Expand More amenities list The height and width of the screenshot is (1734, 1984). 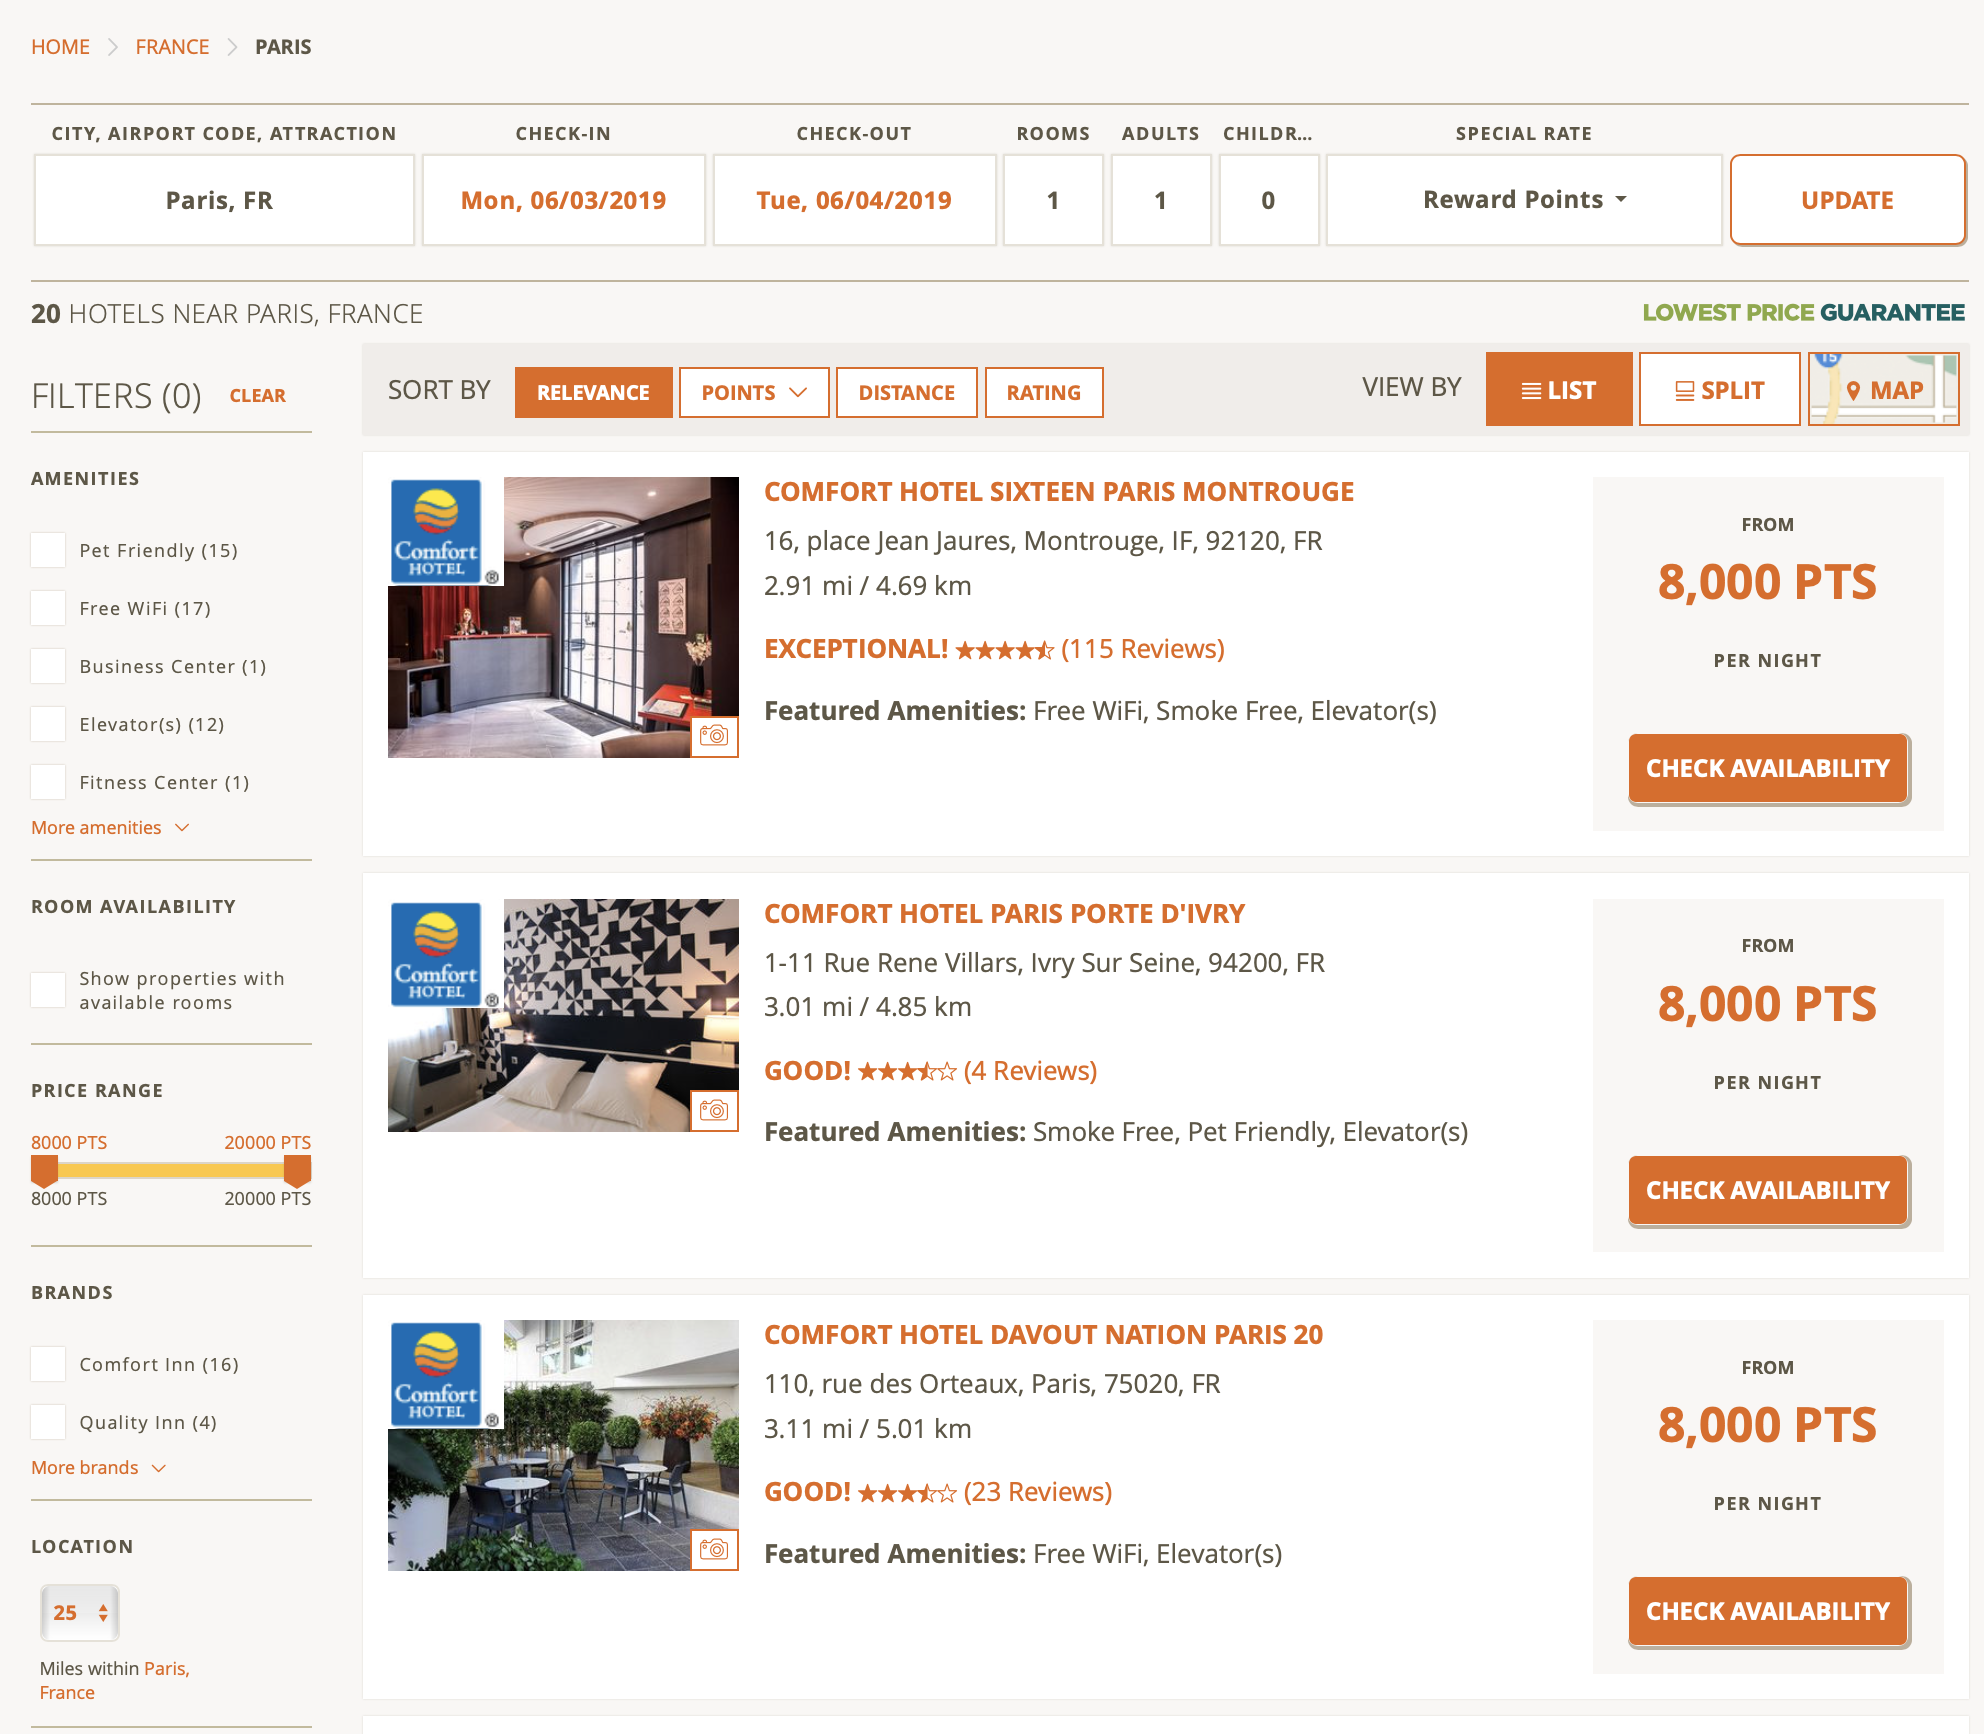click(110, 828)
